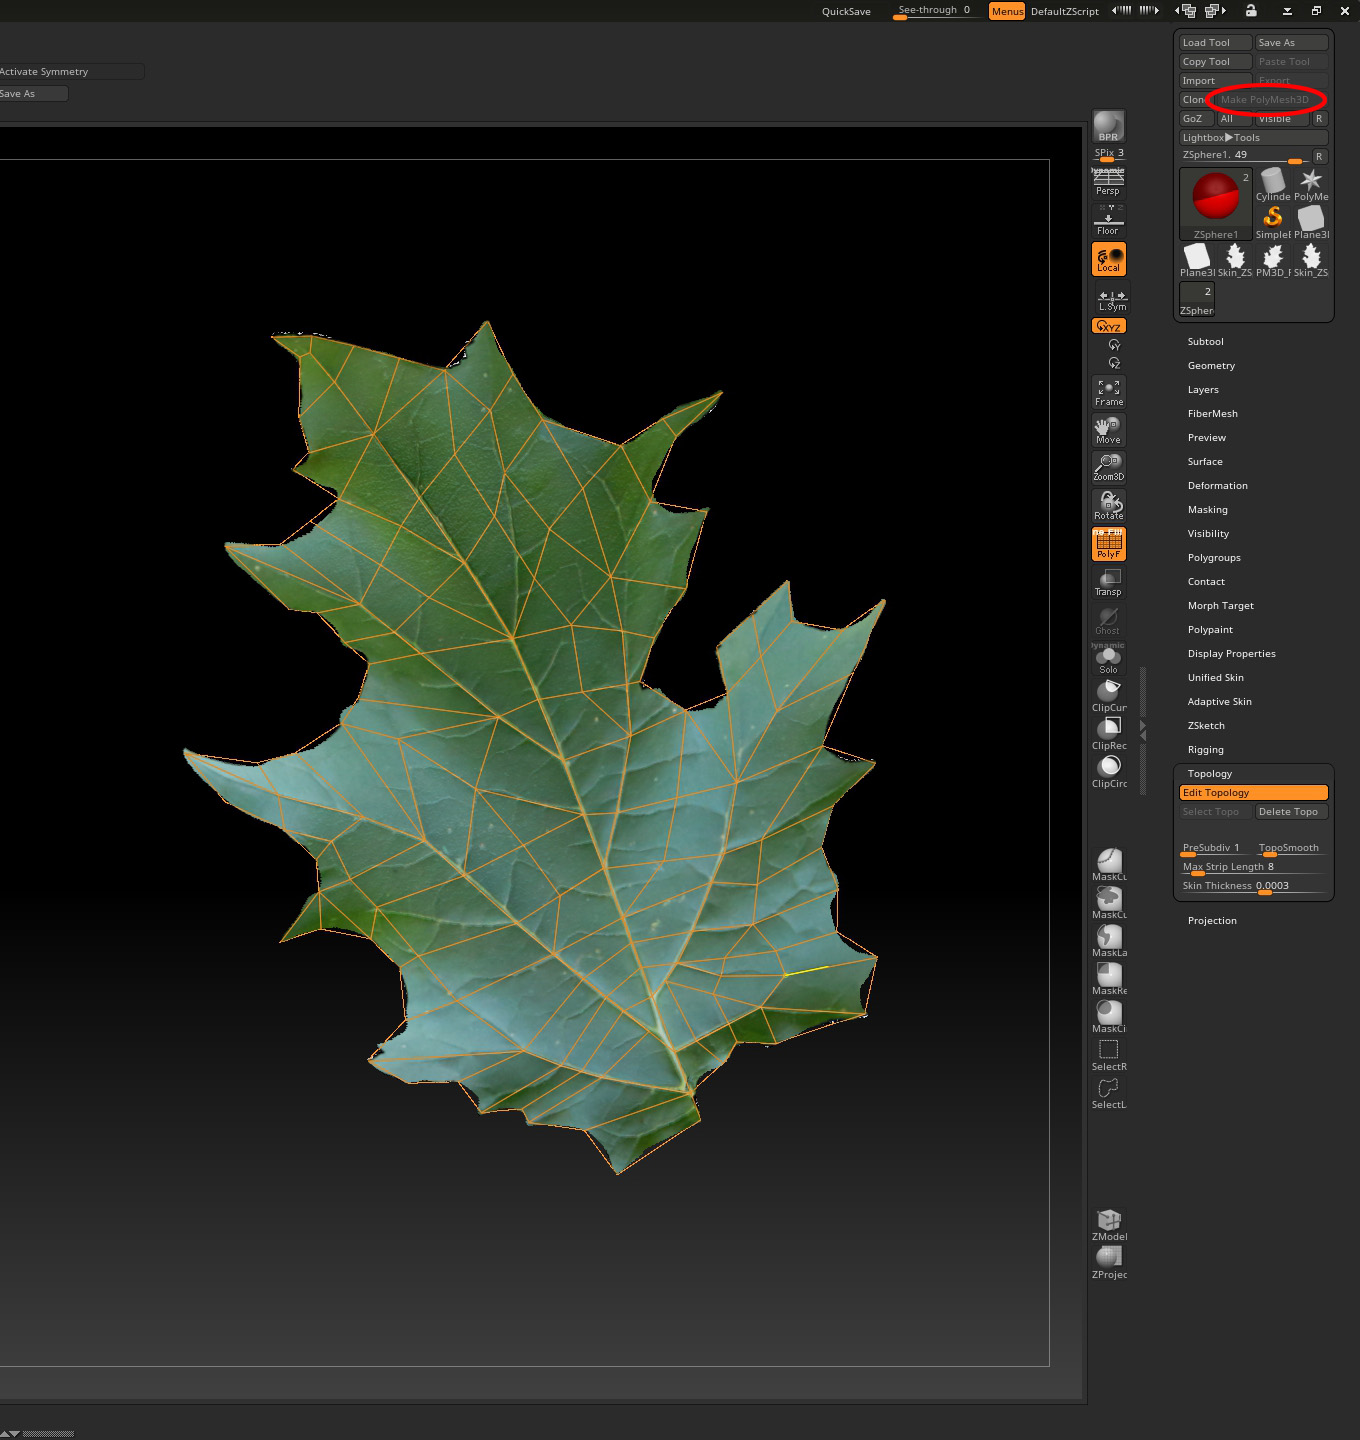Select the Move view icon
Image resolution: width=1360 pixels, height=1440 pixels.
1108,430
